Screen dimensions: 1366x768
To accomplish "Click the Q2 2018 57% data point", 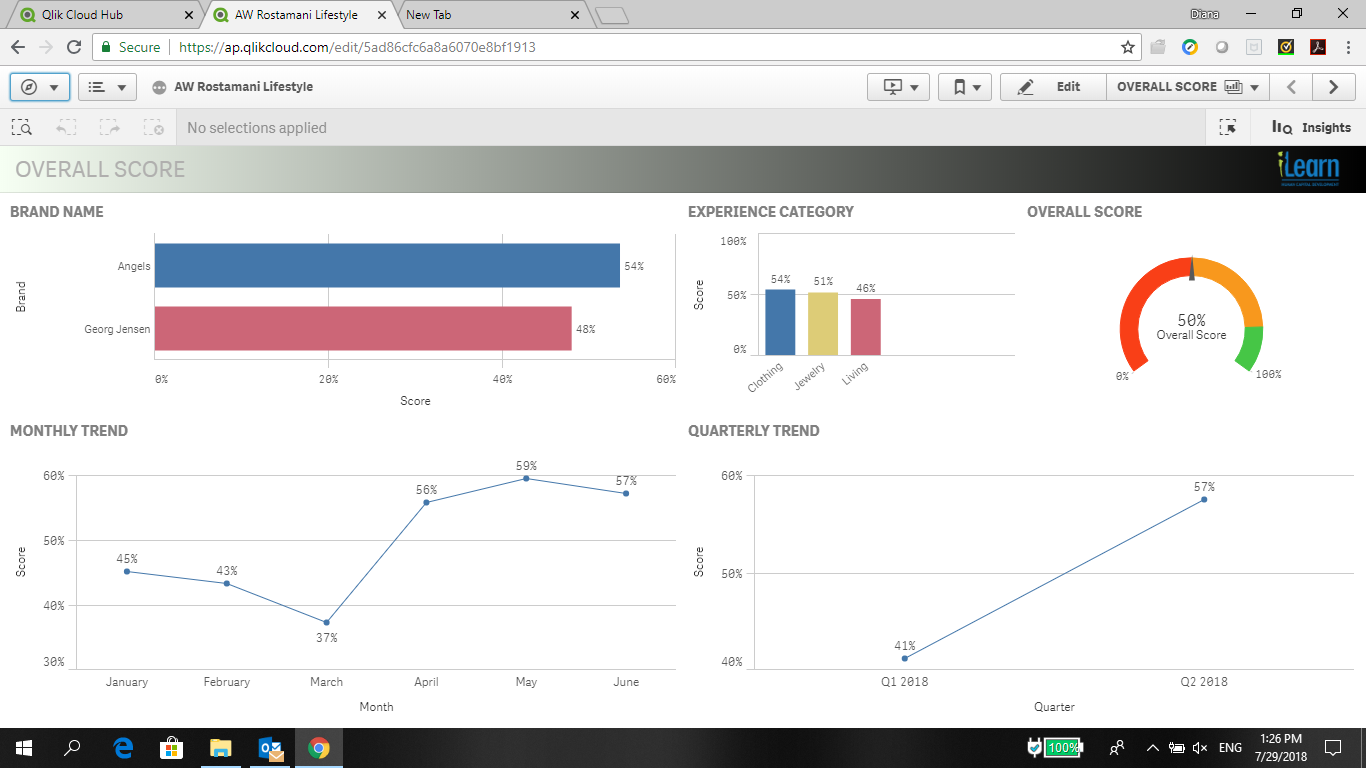I will [x=1204, y=499].
